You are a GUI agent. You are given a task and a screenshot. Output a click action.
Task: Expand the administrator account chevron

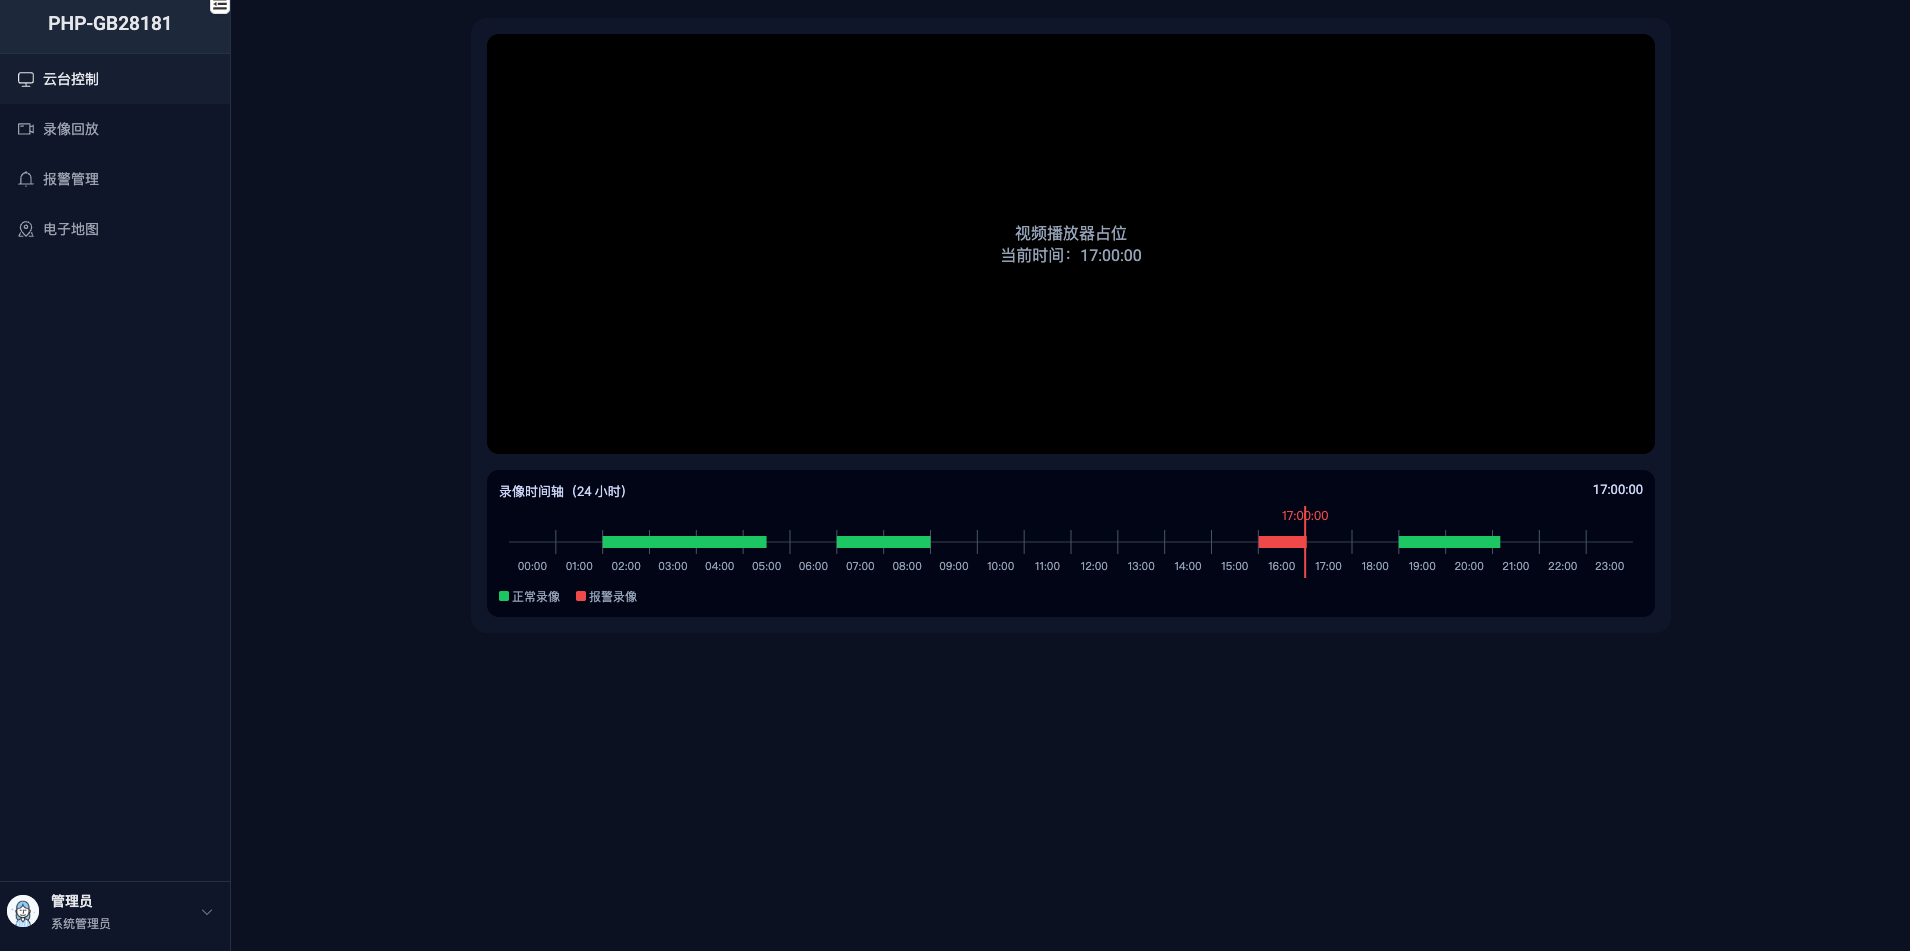[206, 912]
